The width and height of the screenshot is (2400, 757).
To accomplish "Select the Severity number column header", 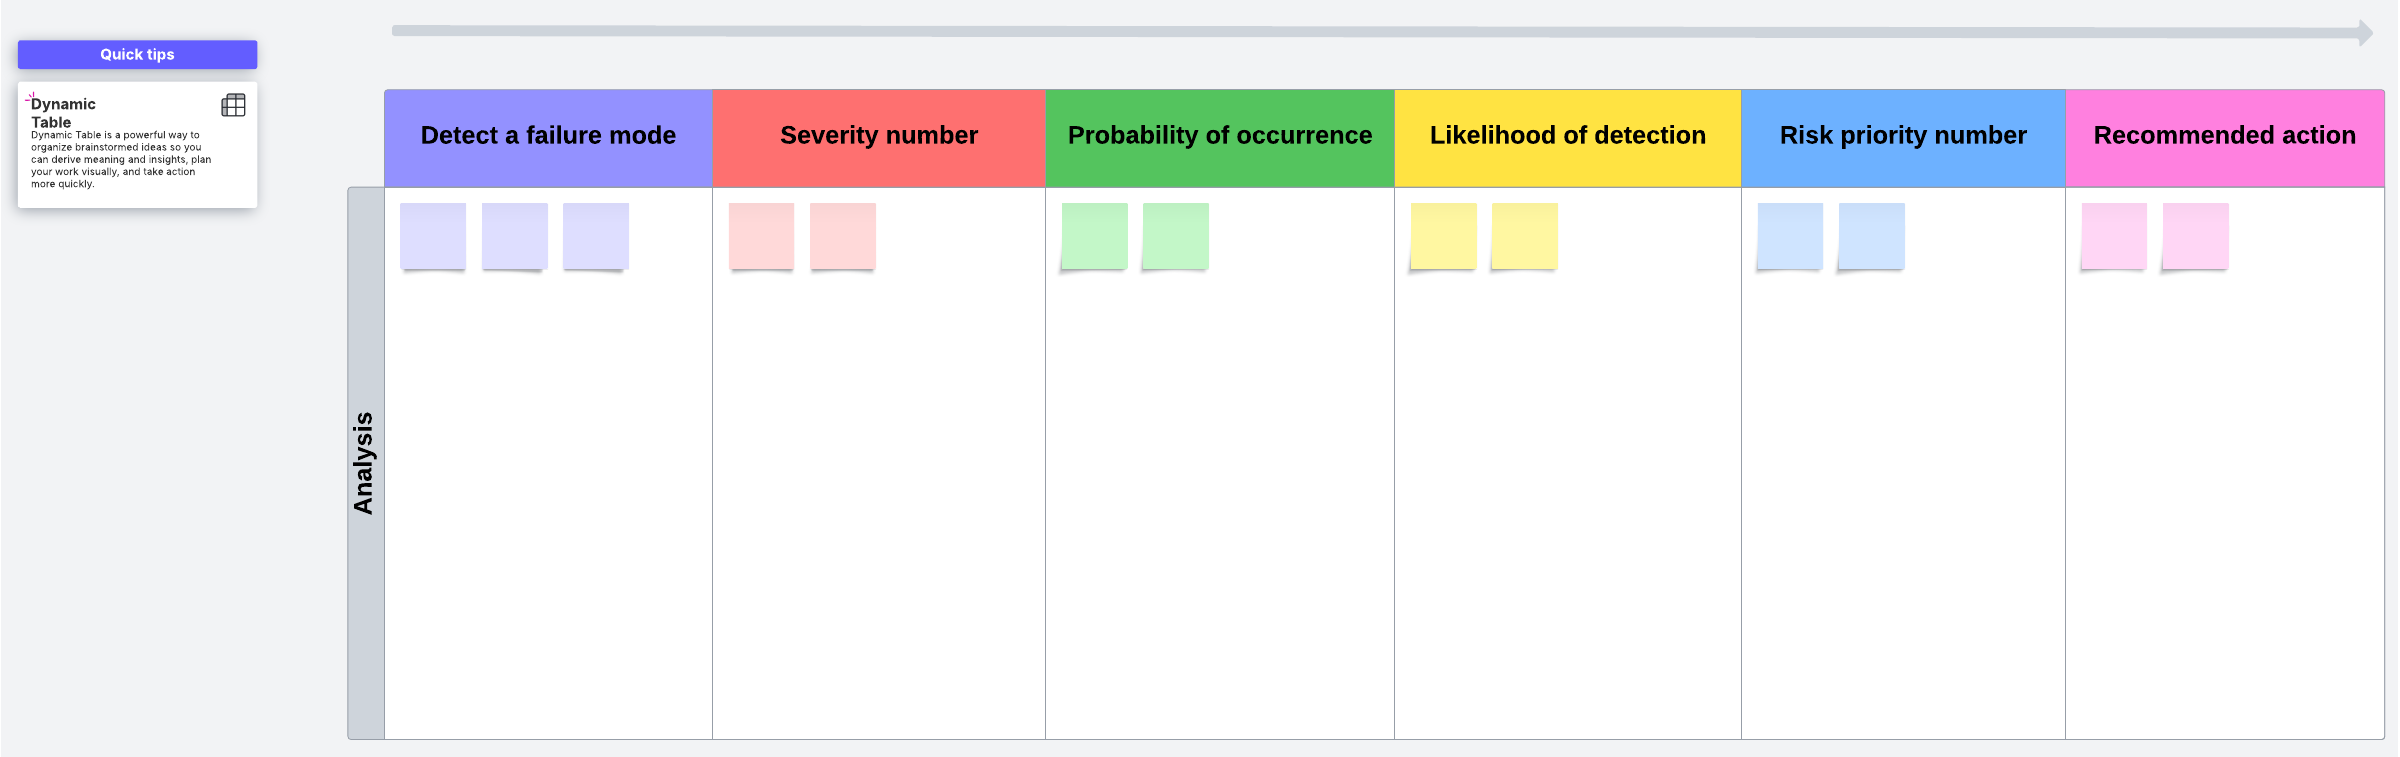I will [878, 136].
